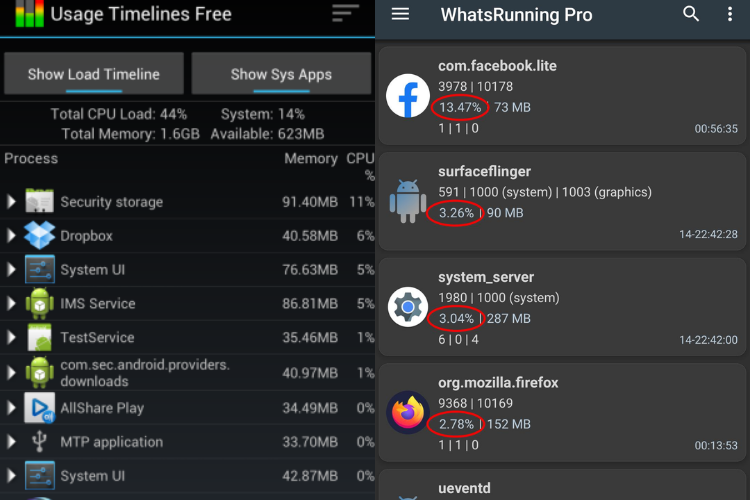Open the Usage Timelines Free app logo
This screenshot has height=500, width=750.
tap(29, 13)
